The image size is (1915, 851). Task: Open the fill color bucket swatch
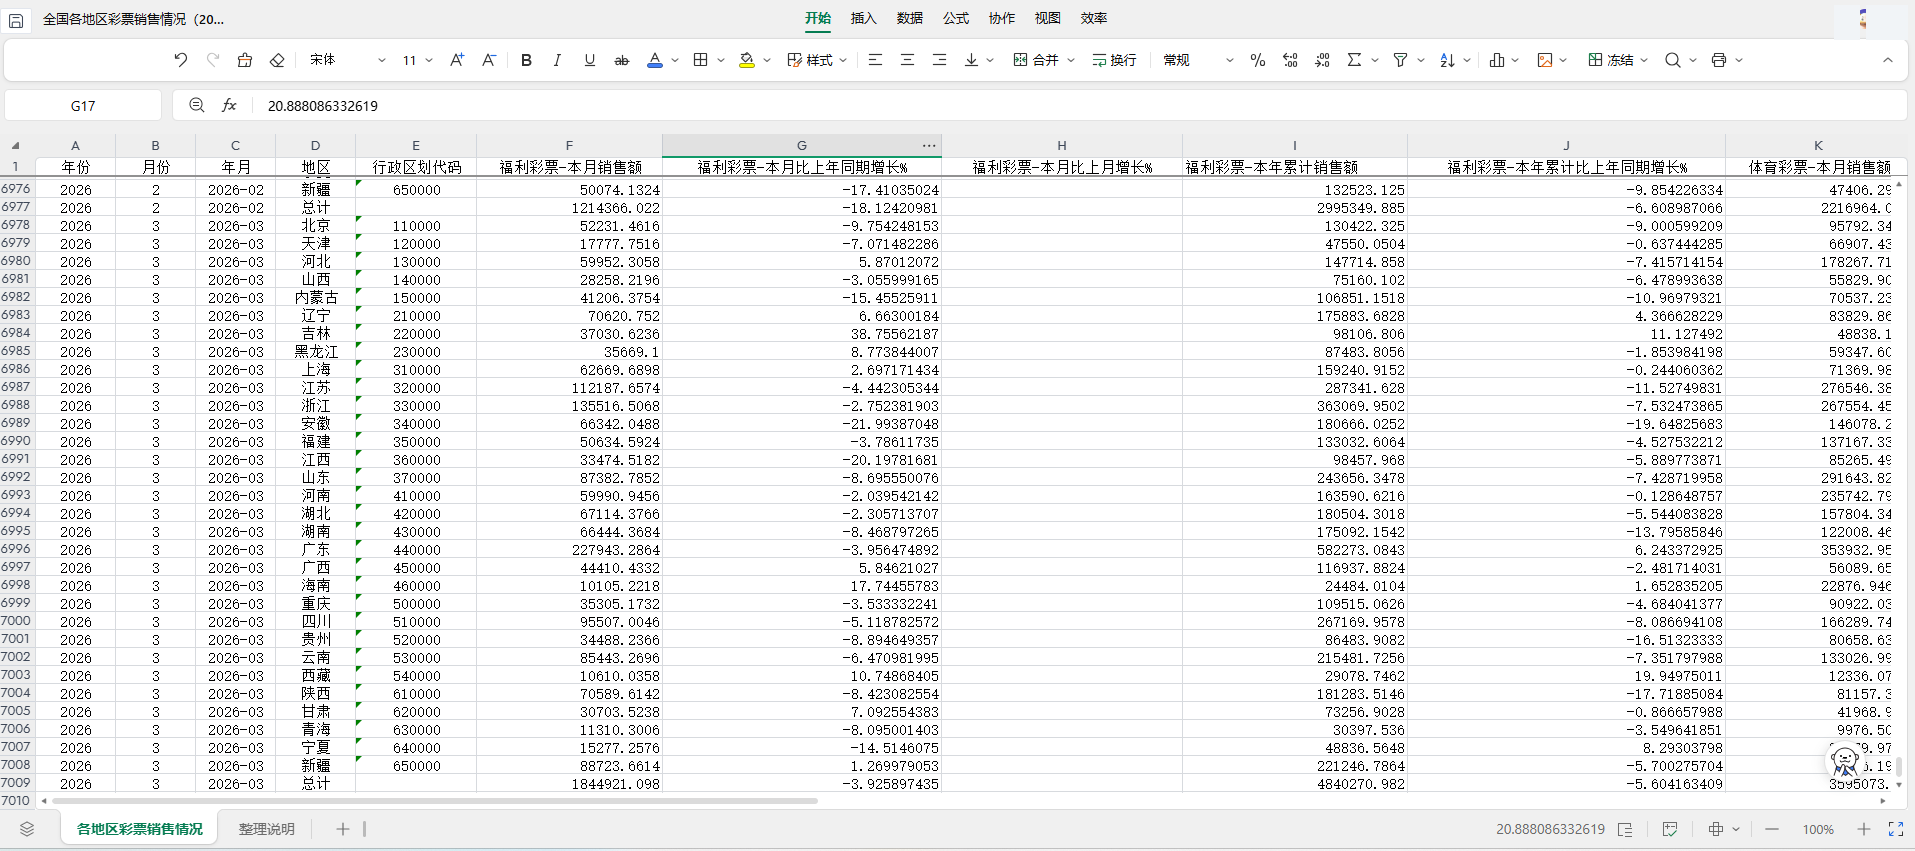[x=747, y=60]
